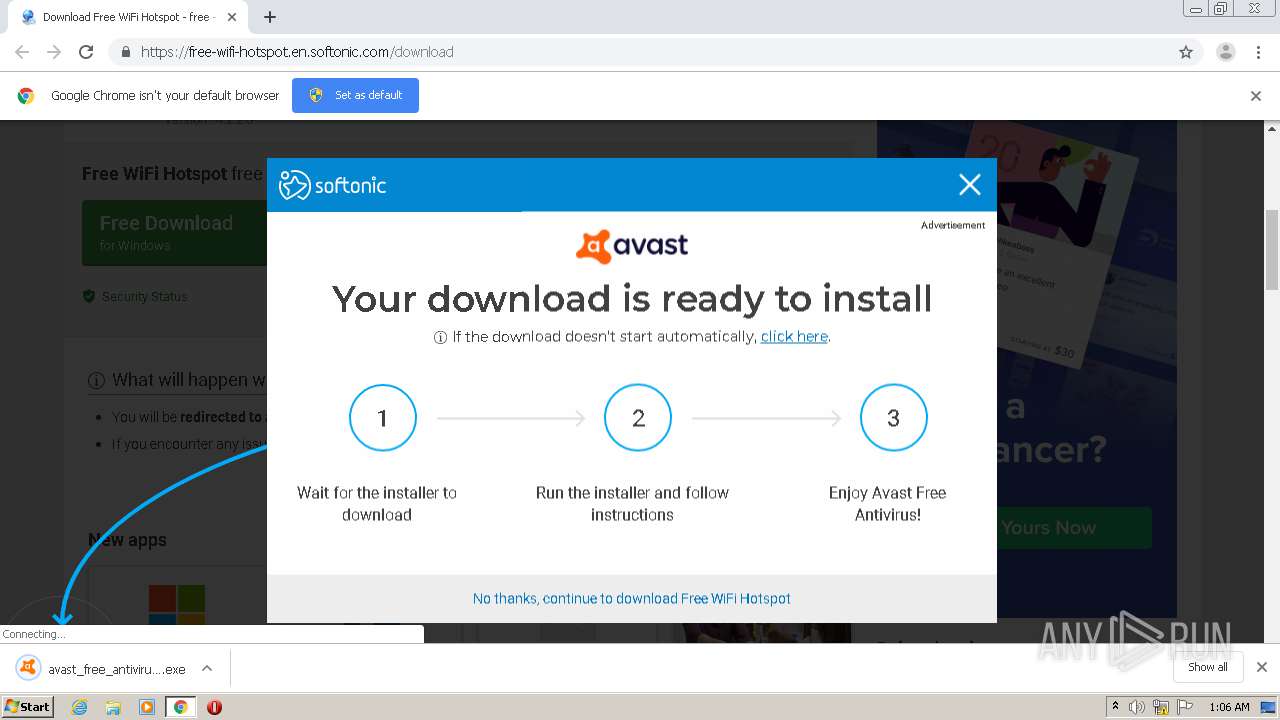Click the Avast logo

(x=632, y=246)
